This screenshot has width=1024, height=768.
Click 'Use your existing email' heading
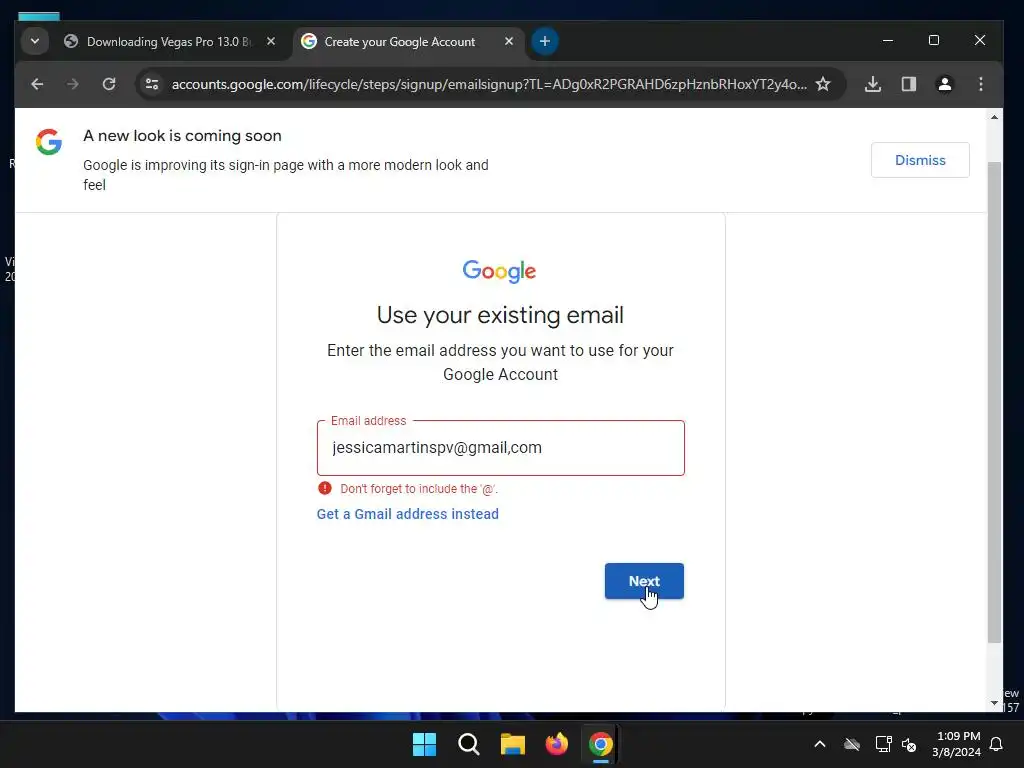pyautogui.click(x=500, y=315)
